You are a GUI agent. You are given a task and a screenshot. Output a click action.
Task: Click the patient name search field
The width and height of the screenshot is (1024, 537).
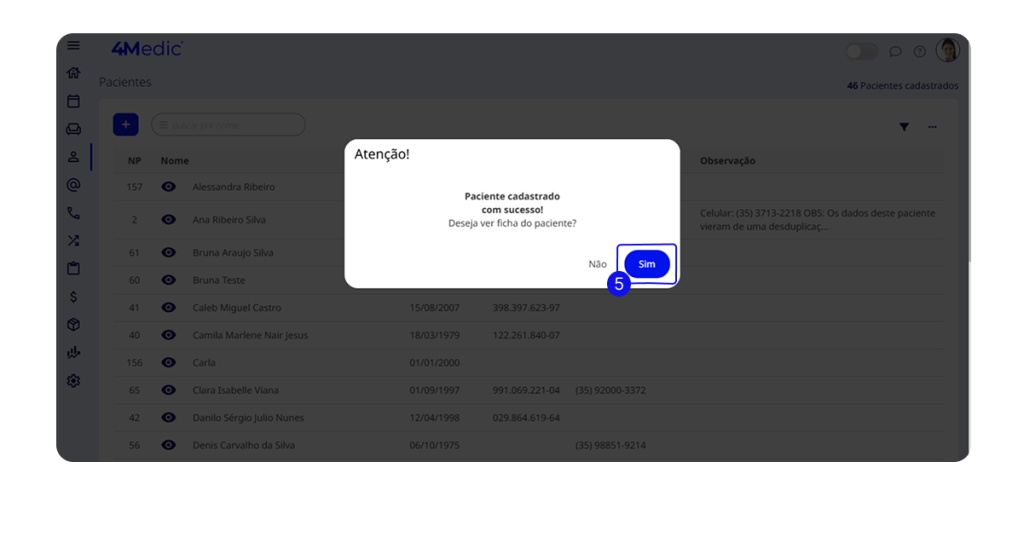tap(228, 125)
